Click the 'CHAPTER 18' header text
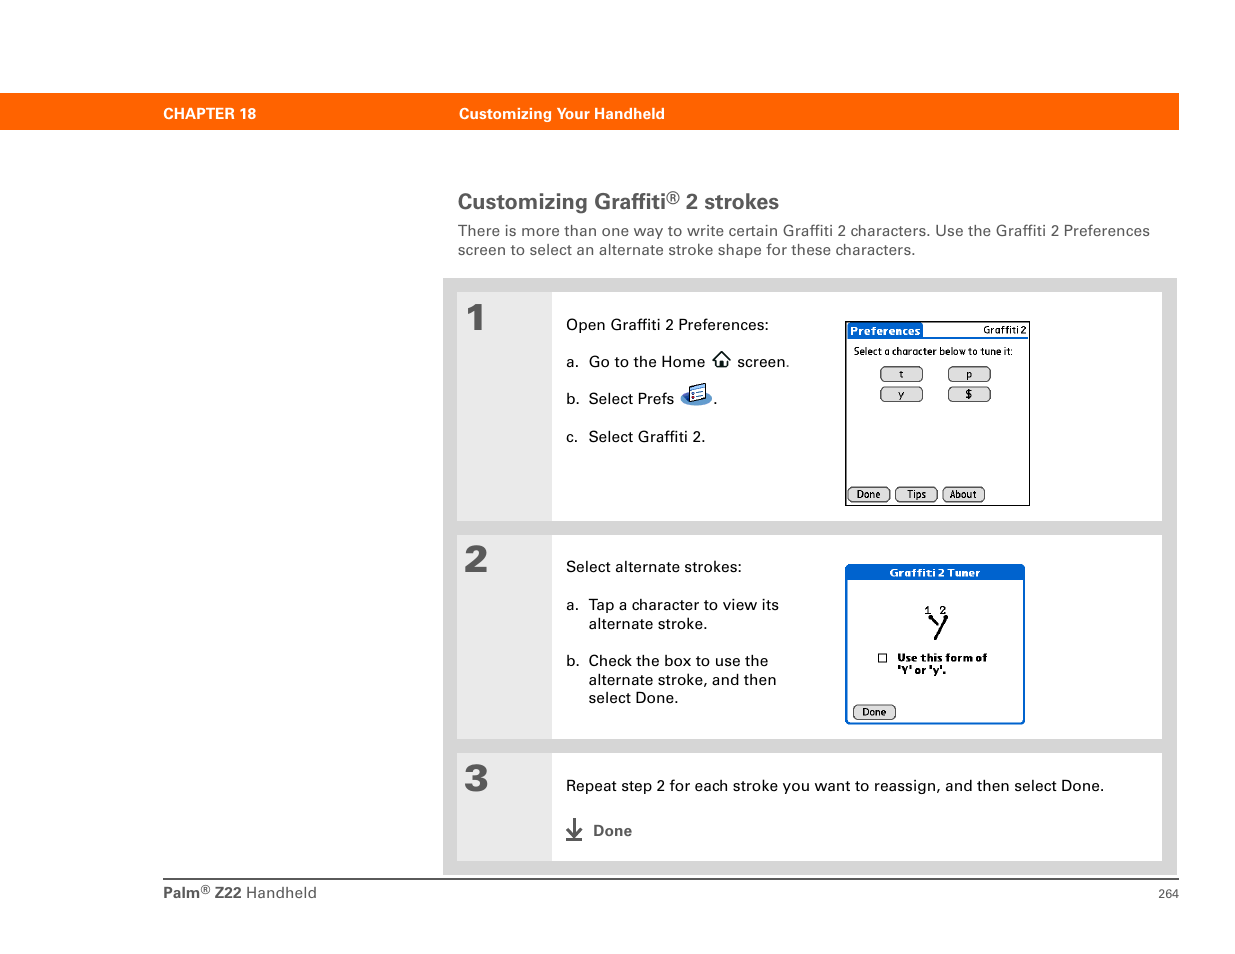 (210, 114)
